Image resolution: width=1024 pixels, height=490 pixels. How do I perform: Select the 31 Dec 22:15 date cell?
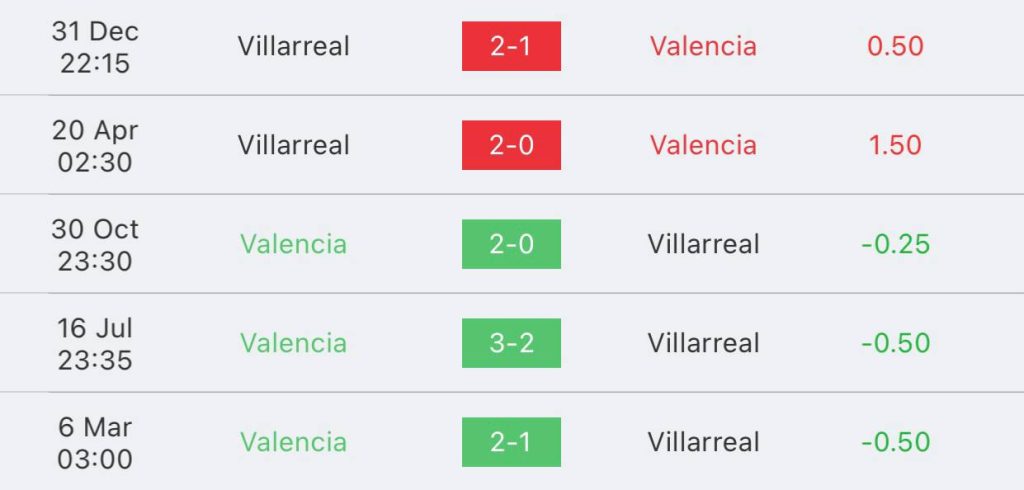[x=95, y=46]
